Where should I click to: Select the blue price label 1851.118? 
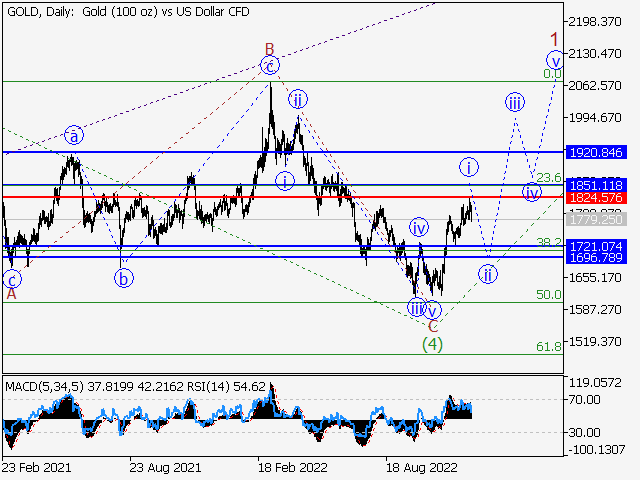[x=596, y=185]
